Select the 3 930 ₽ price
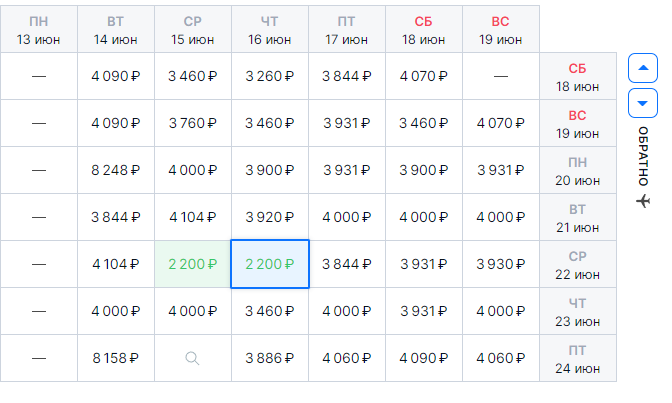The width and height of the screenshot is (672, 403). click(x=501, y=264)
